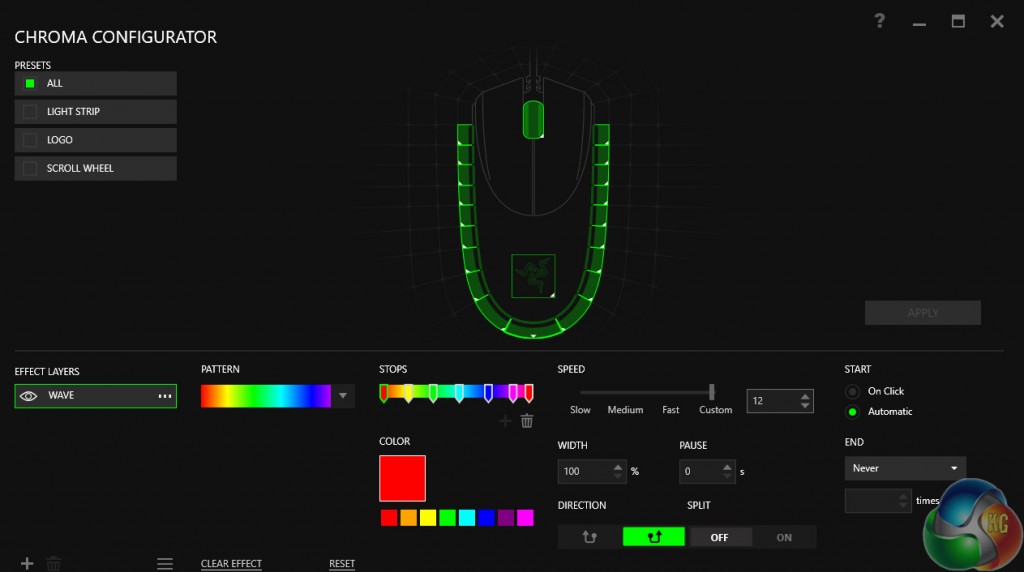Add a color stop with plus icon
The image size is (1024, 572).
click(x=505, y=421)
